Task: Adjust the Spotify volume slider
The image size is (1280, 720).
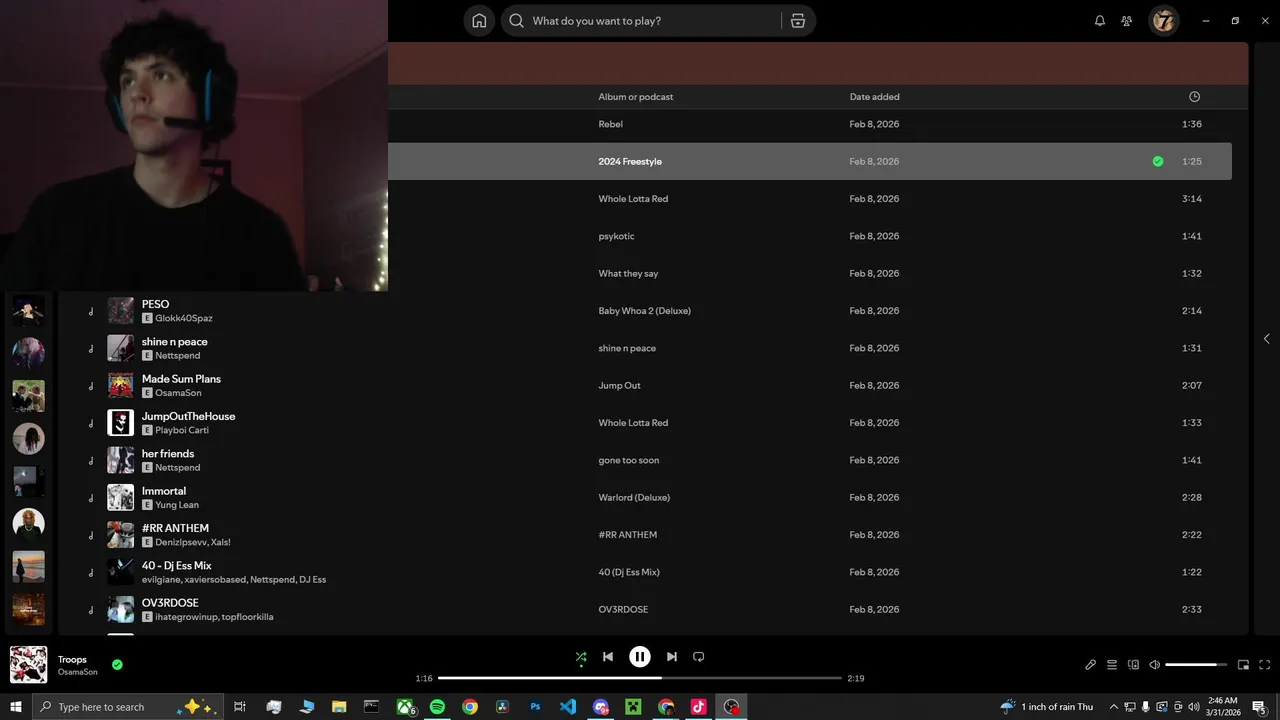Action: click(x=1196, y=665)
